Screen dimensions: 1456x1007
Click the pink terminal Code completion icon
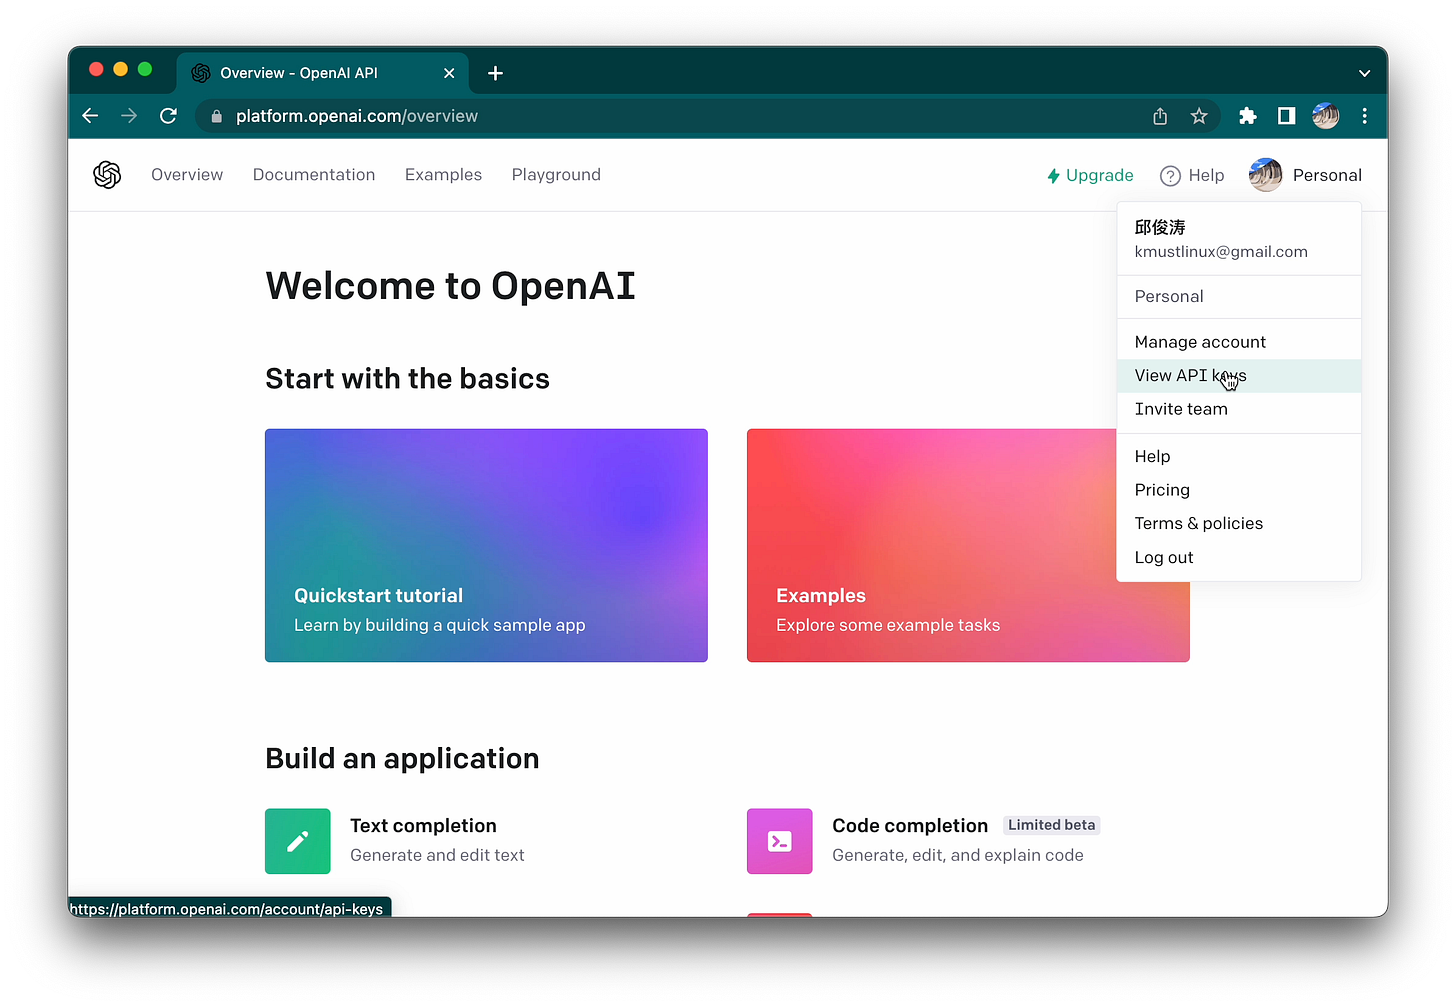pyautogui.click(x=780, y=841)
